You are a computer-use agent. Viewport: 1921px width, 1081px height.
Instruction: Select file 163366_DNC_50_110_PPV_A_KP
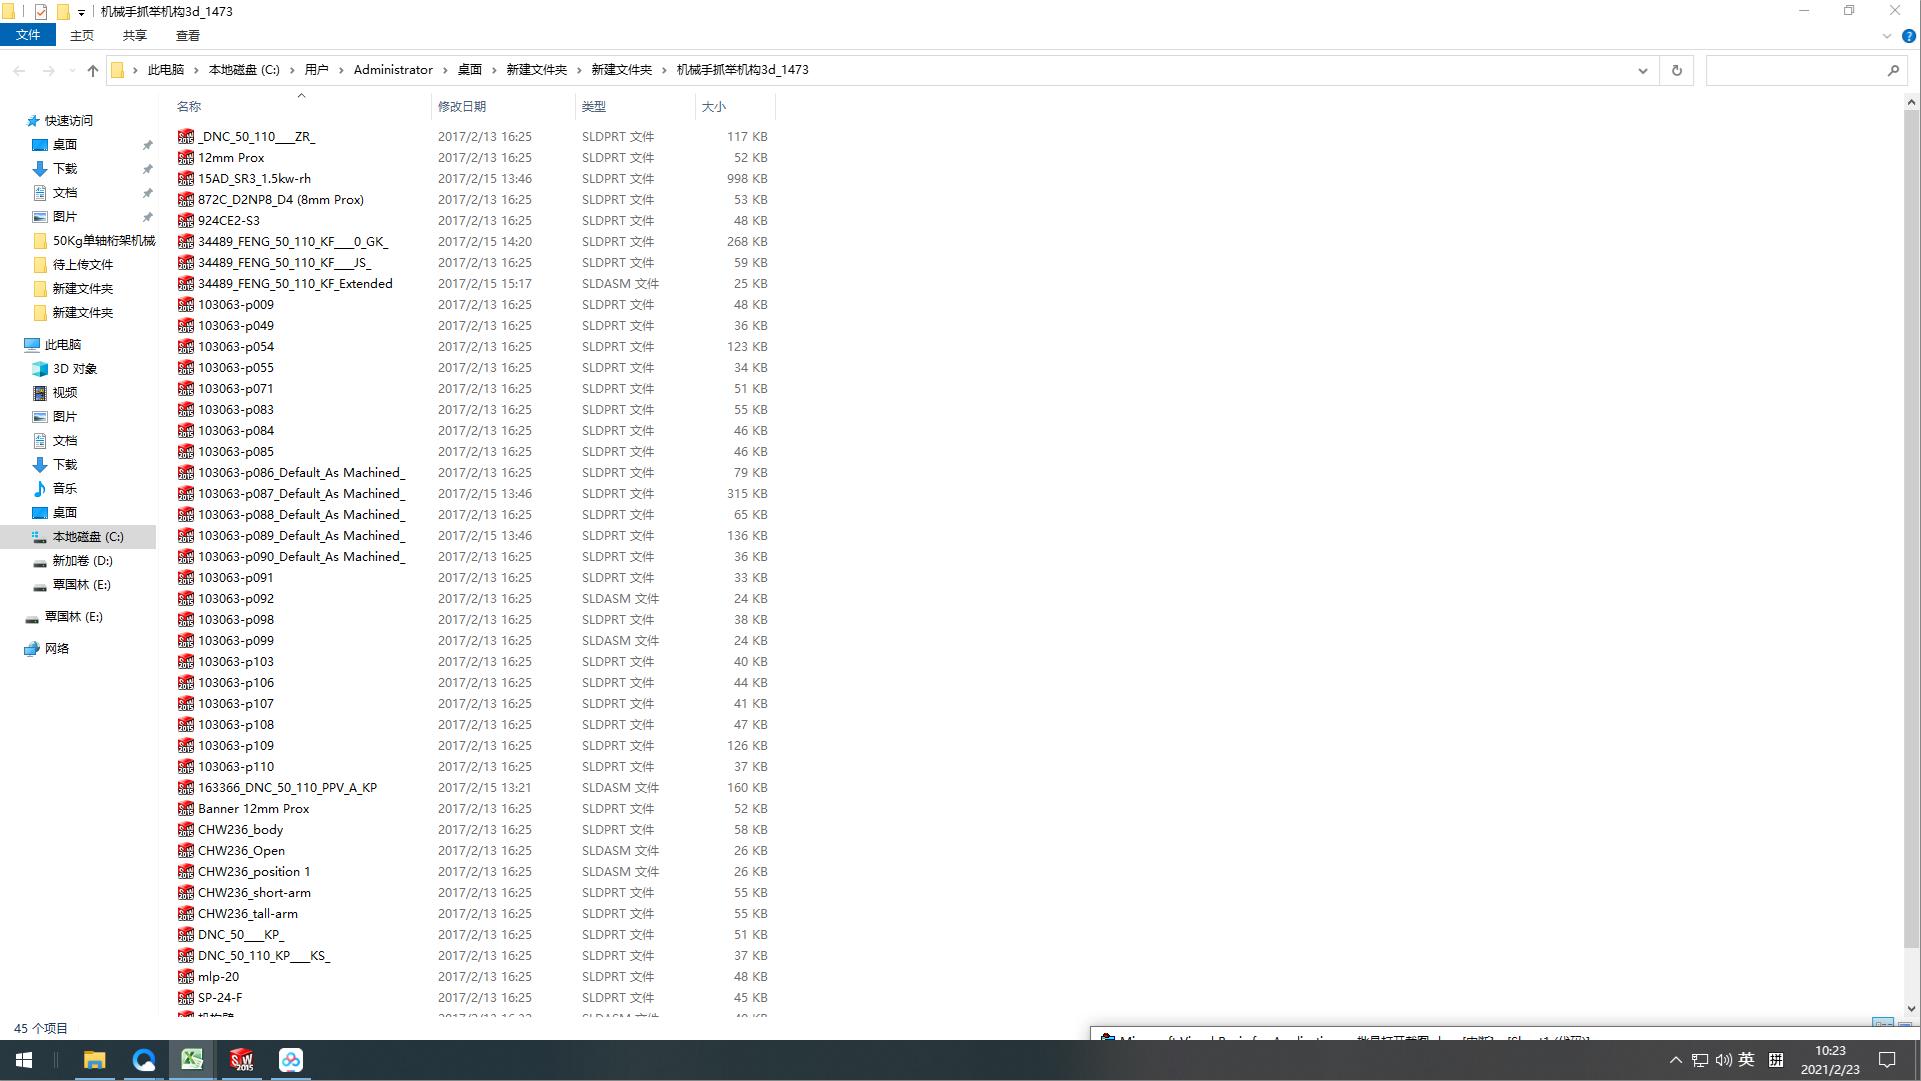point(287,788)
